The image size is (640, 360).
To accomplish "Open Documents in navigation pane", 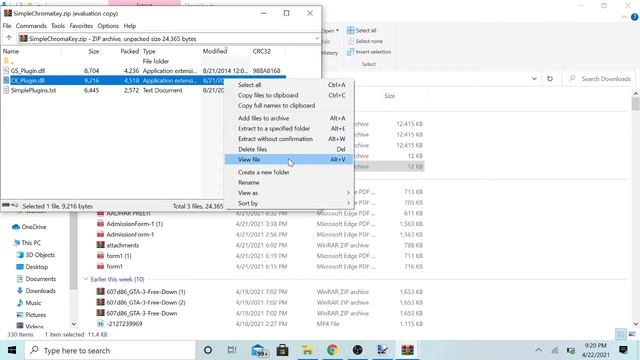I will 36,279.
